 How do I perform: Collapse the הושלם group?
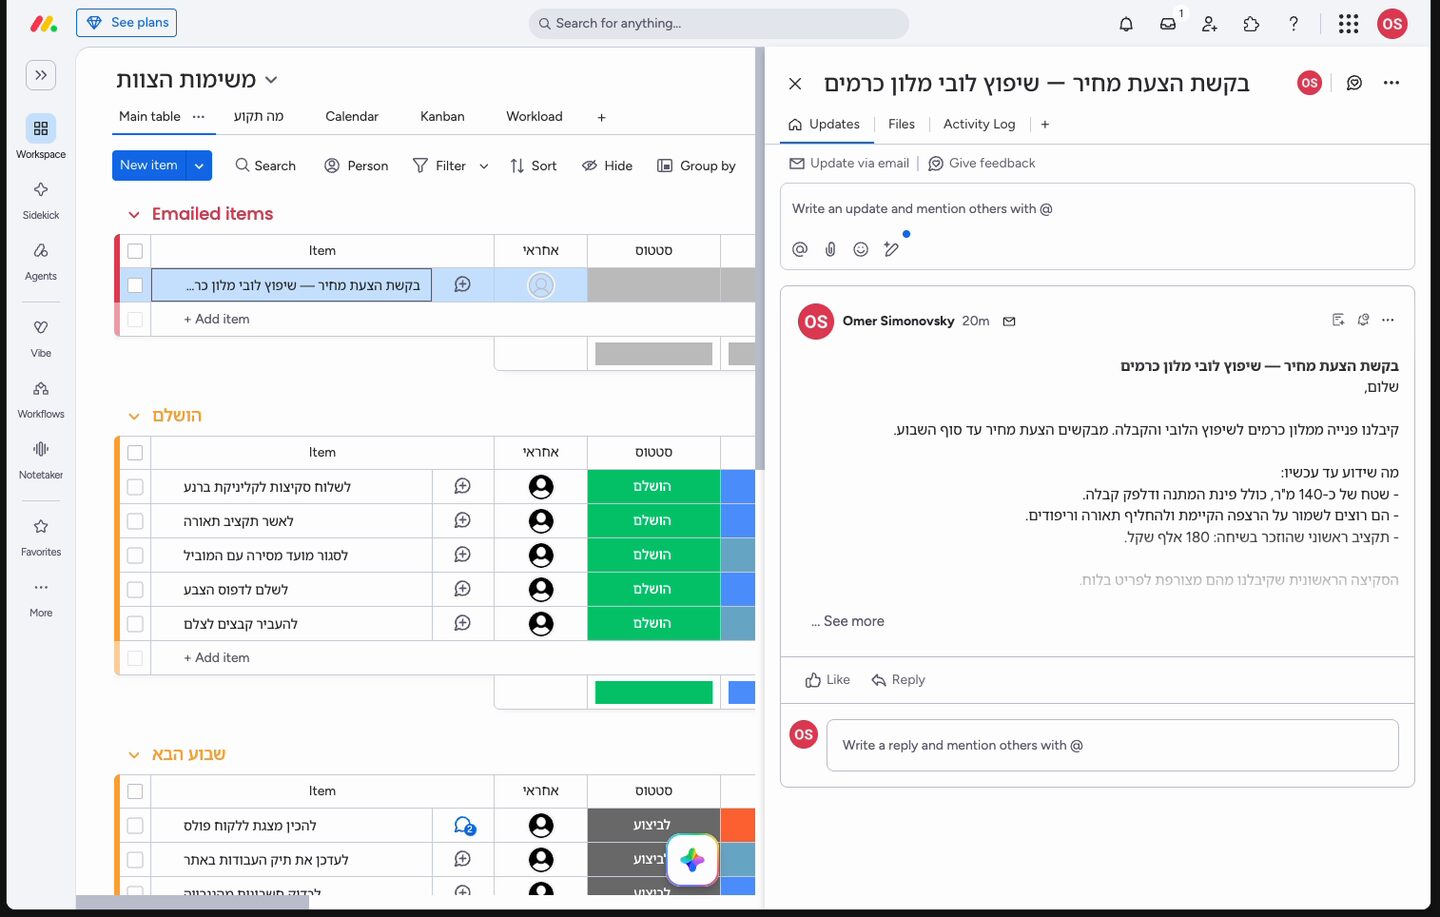pos(134,416)
